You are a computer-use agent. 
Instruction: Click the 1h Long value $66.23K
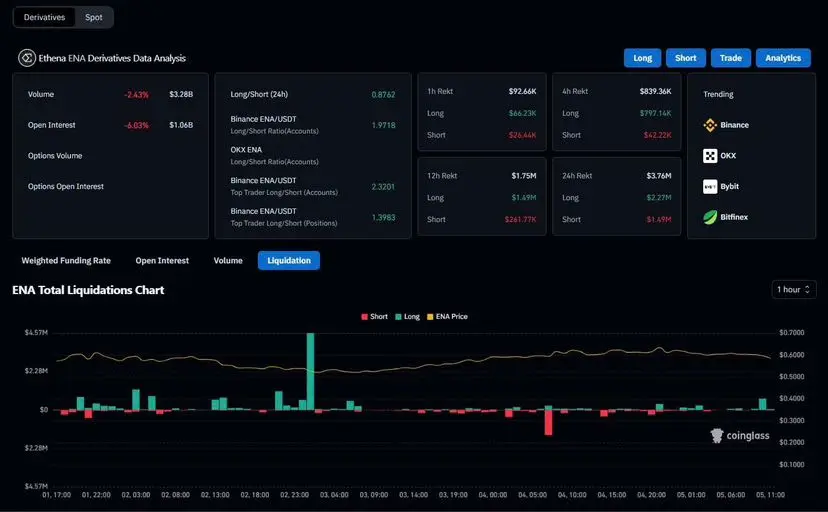click(522, 113)
